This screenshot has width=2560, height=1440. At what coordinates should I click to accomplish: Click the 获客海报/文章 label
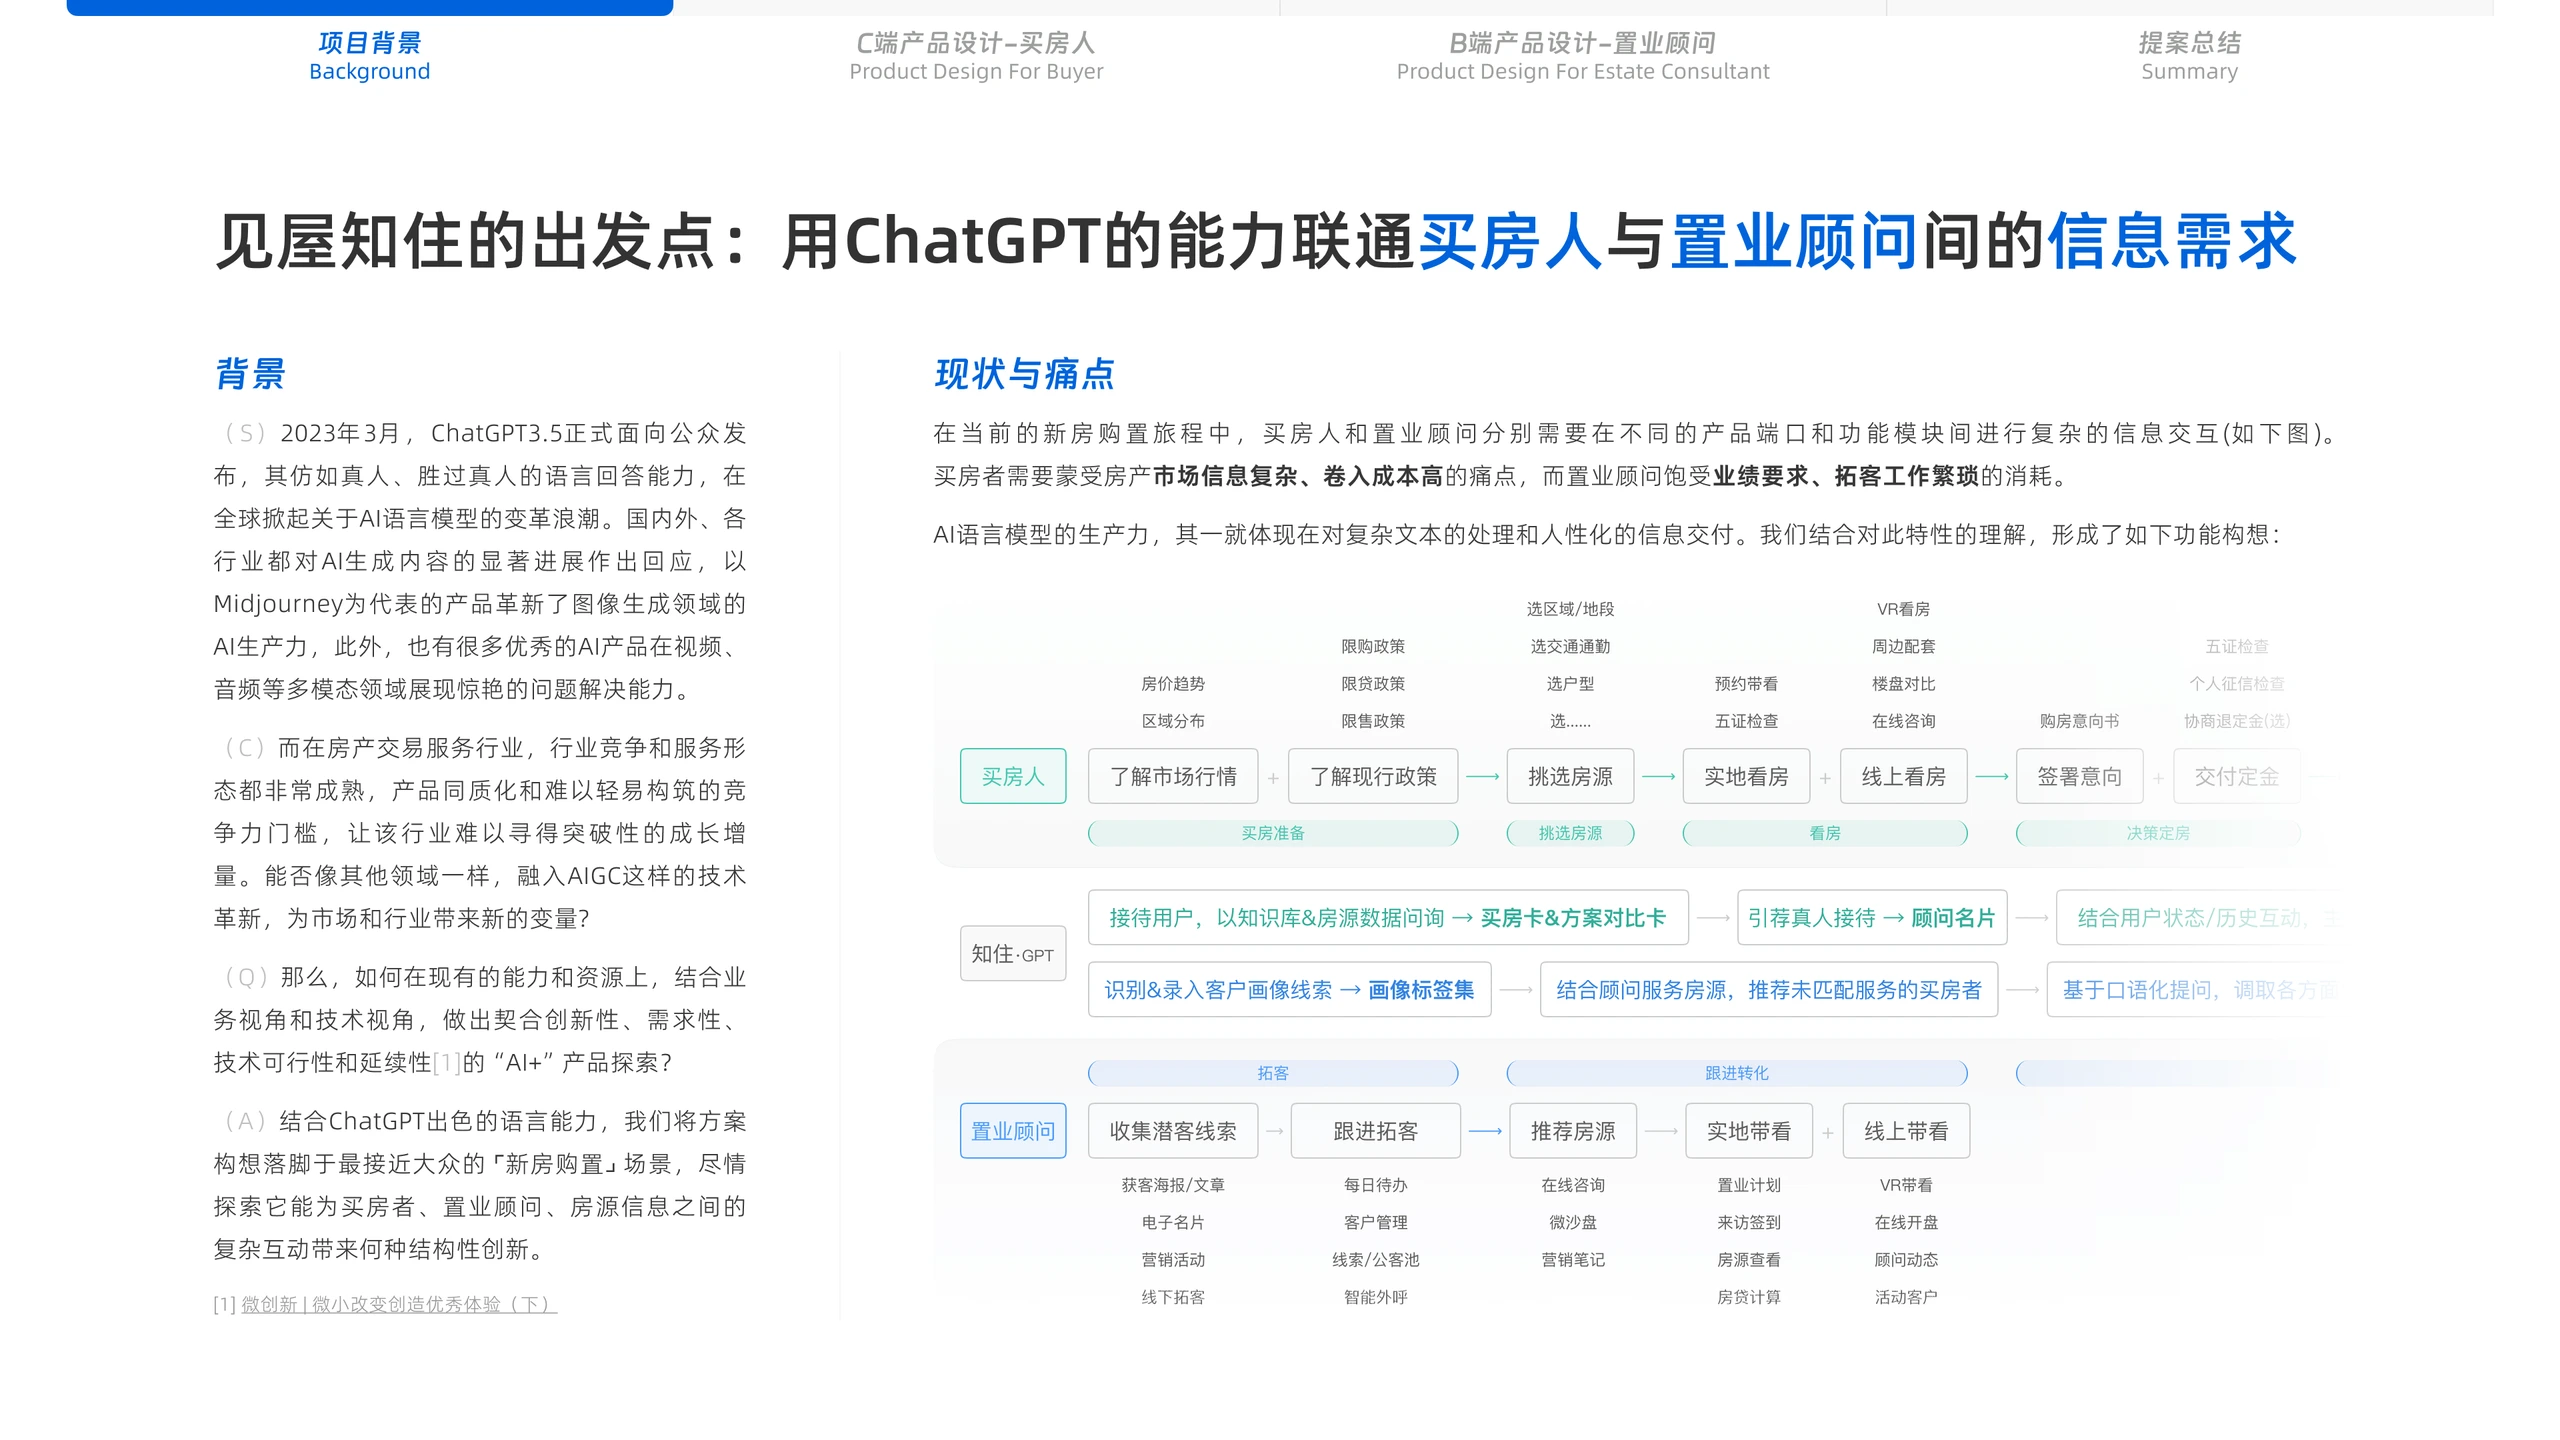coord(1173,1185)
